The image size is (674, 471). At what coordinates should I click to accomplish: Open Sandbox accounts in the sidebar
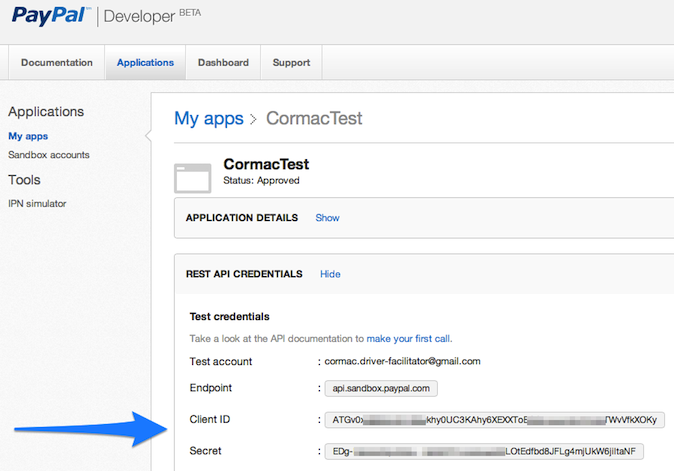(x=49, y=155)
